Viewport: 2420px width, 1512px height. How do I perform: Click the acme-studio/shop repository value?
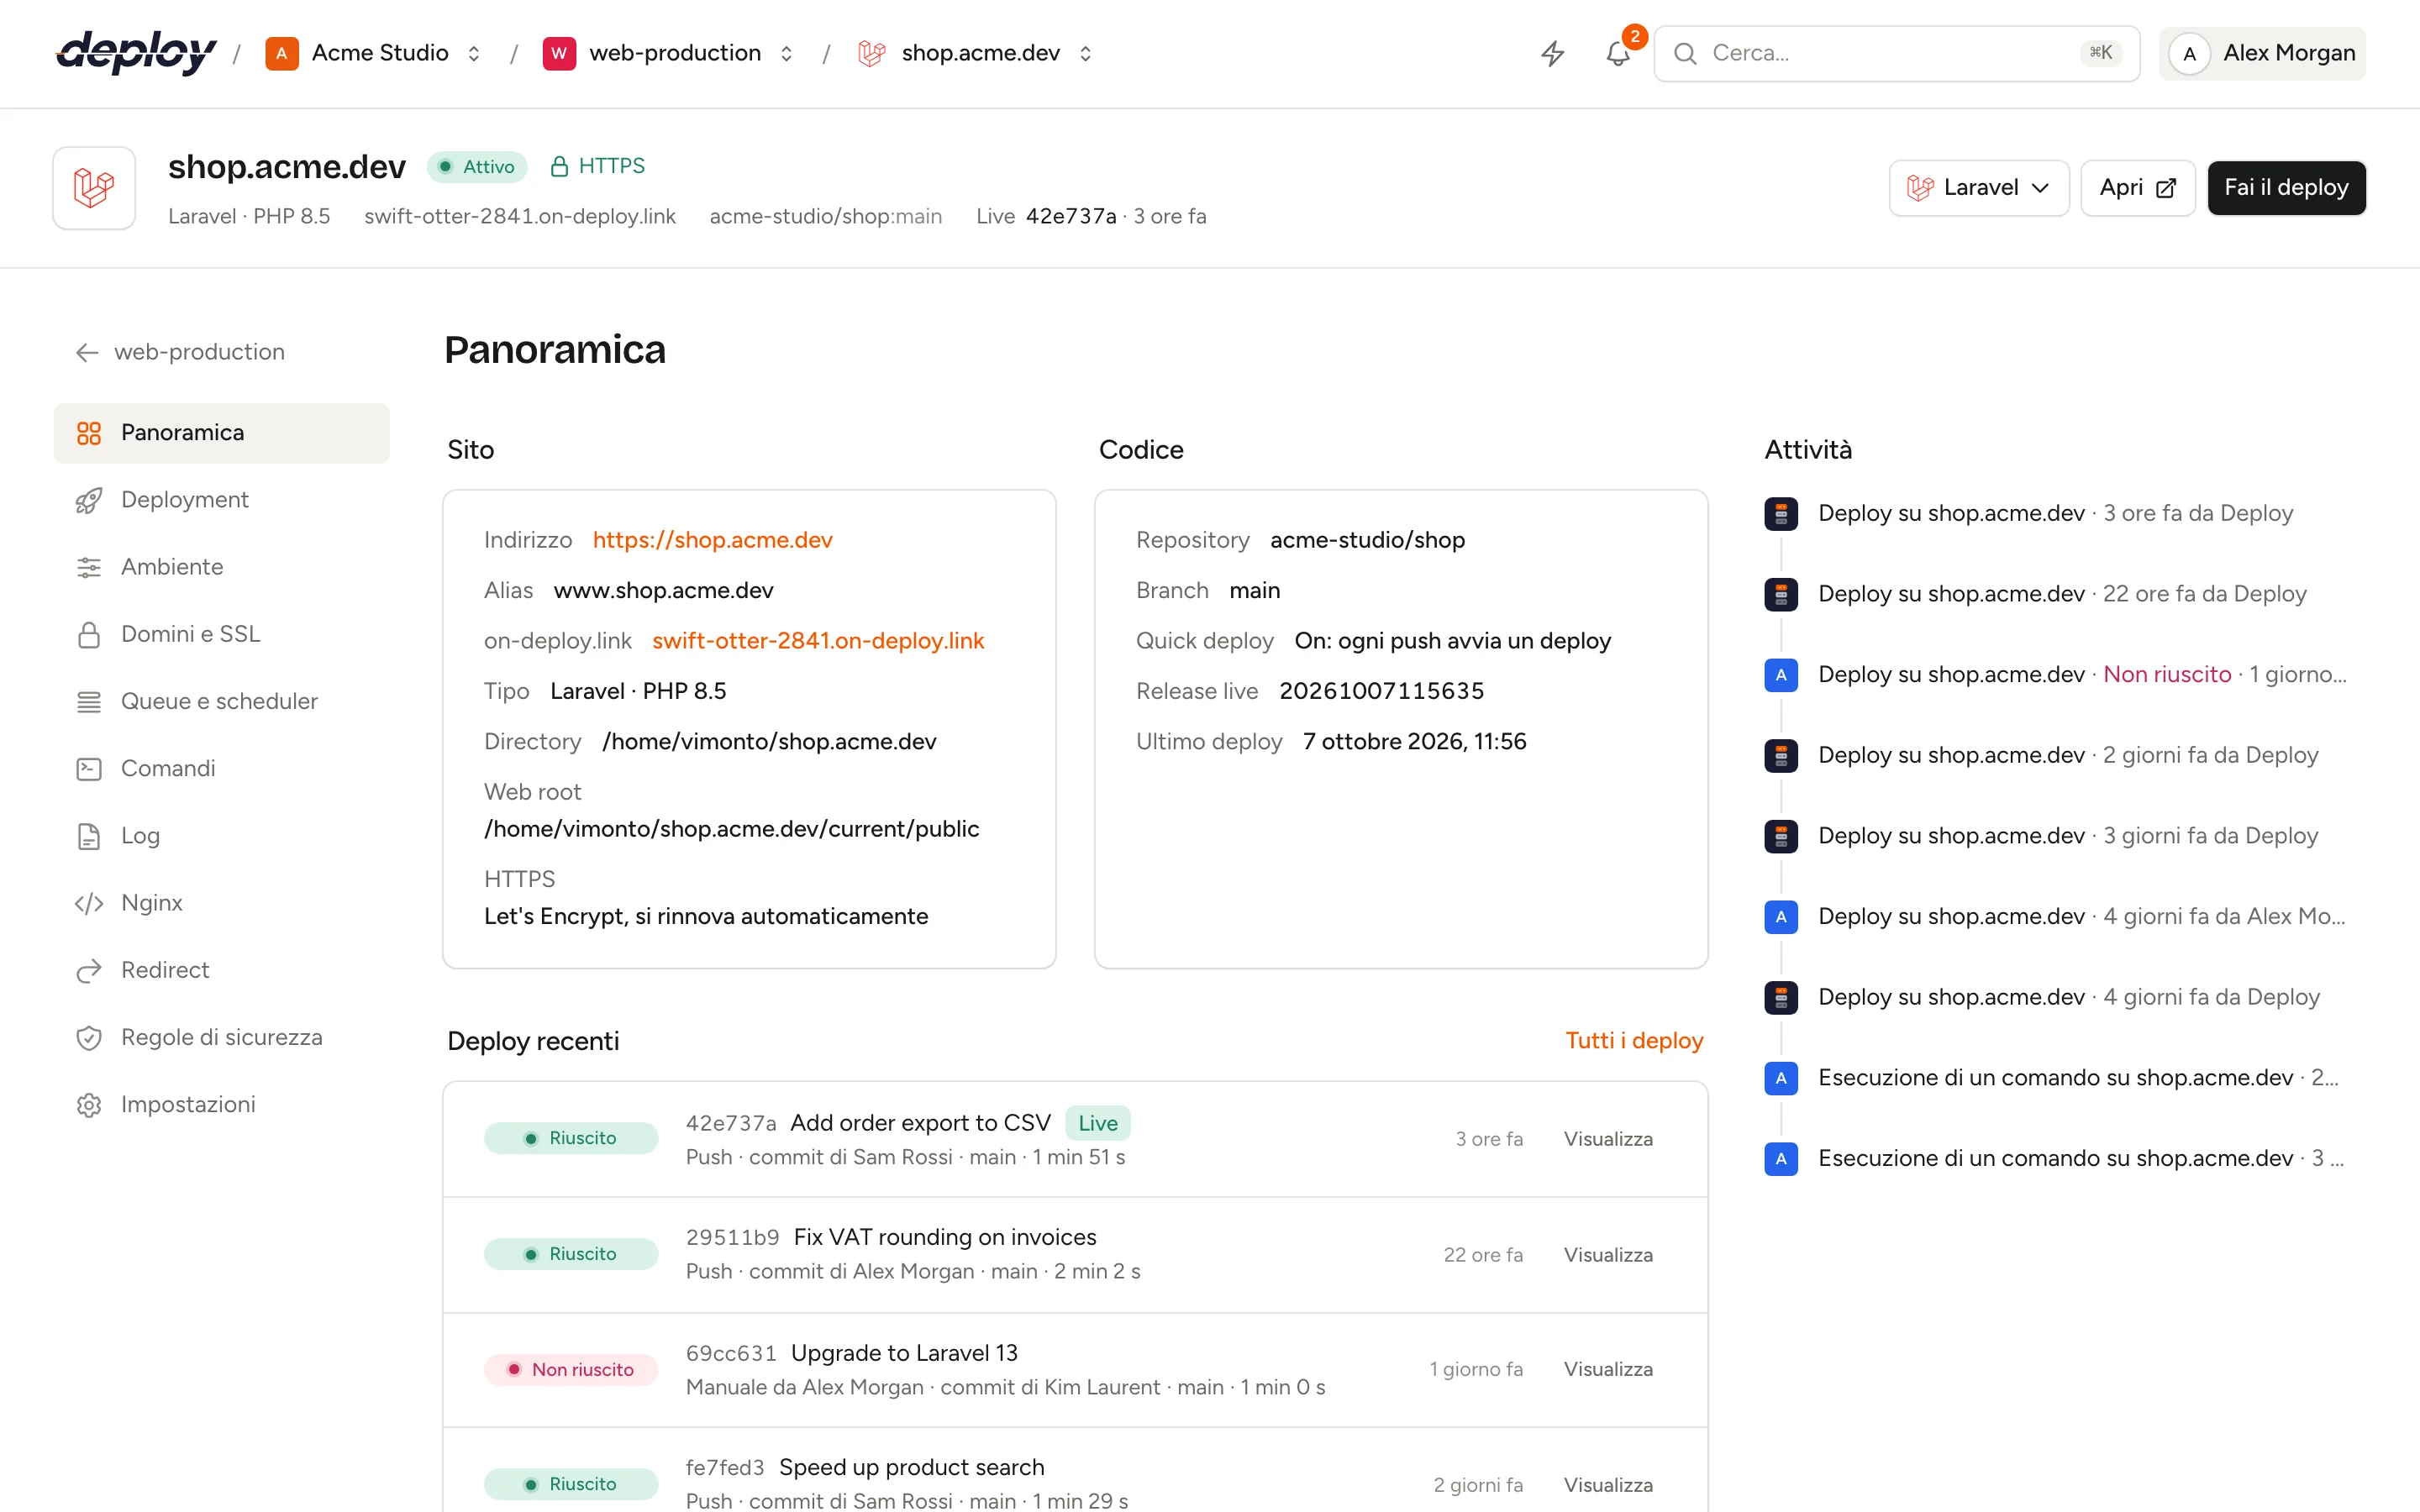1368,540
